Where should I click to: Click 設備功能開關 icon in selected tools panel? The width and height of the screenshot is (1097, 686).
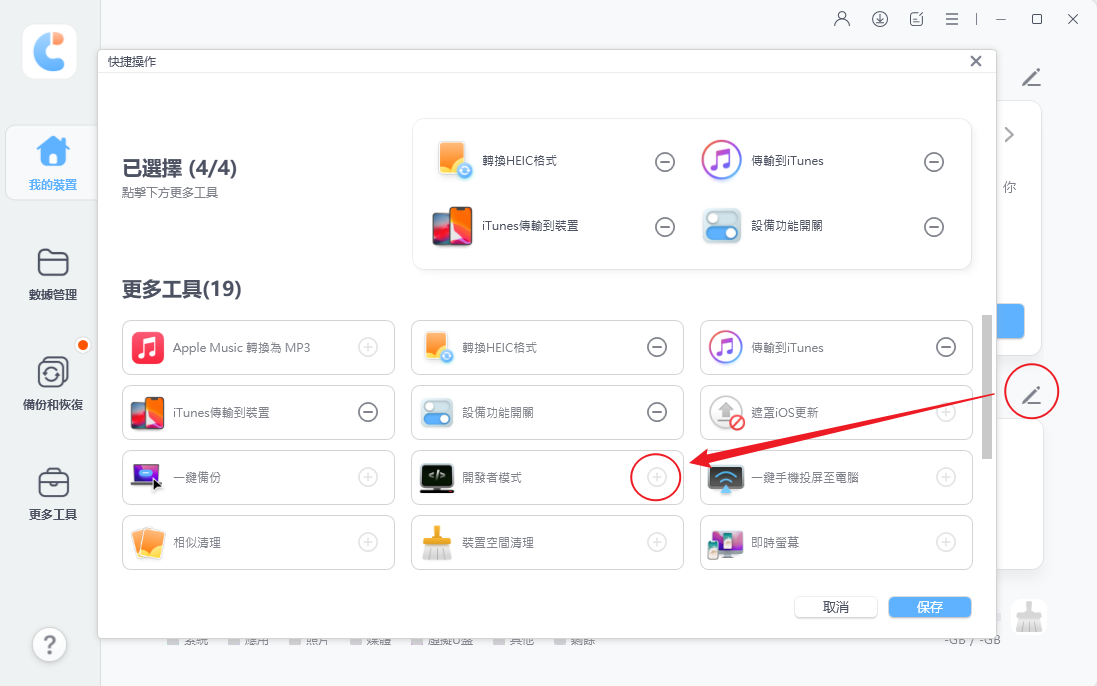(721, 226)
